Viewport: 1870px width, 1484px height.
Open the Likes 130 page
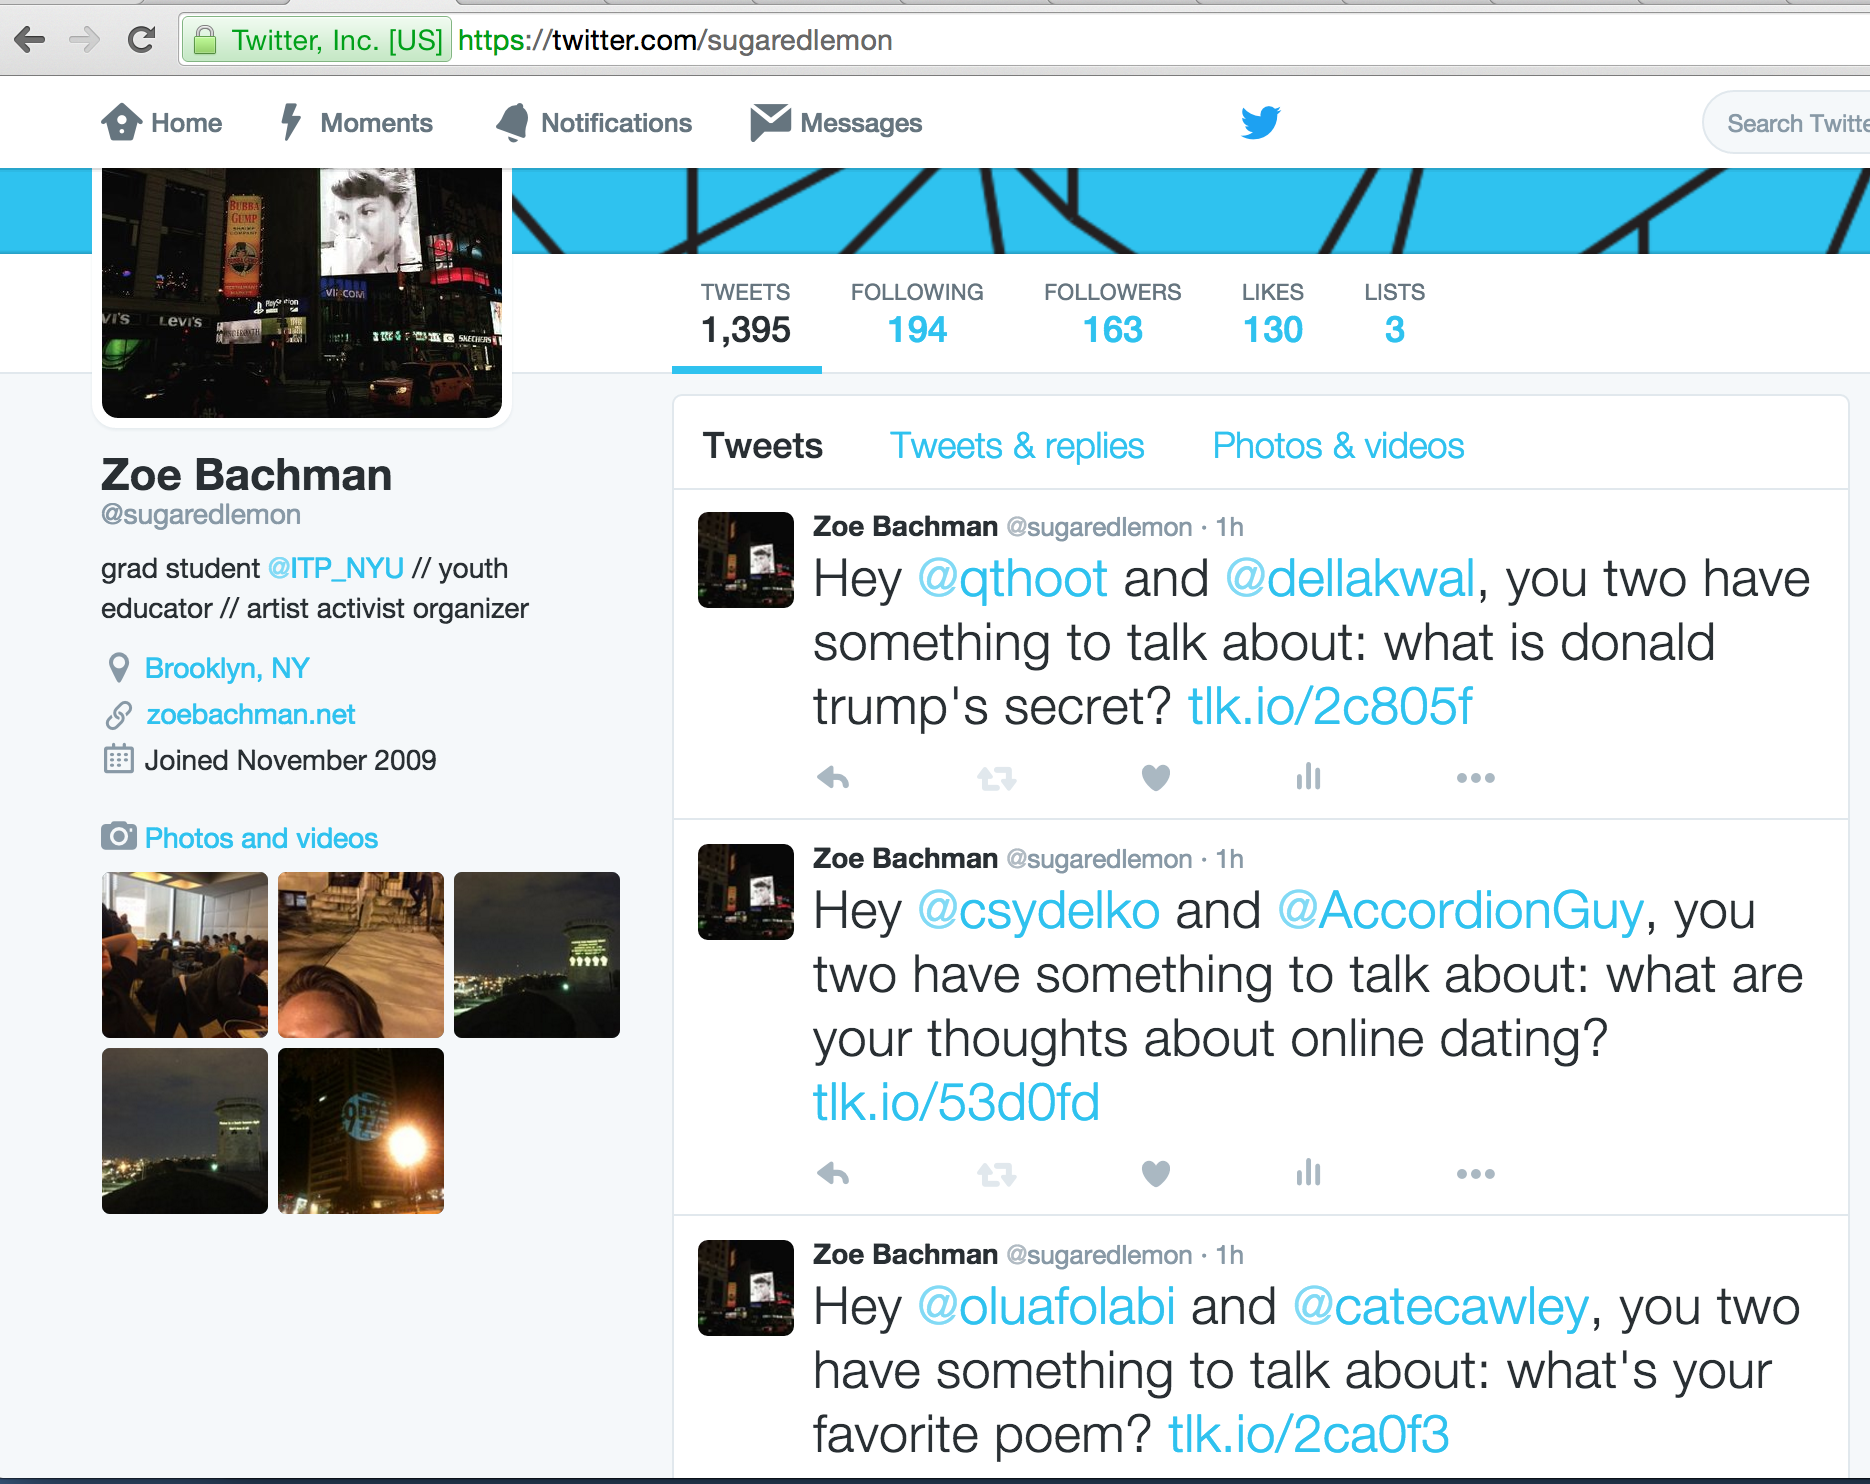click(x=1272, y=315)
